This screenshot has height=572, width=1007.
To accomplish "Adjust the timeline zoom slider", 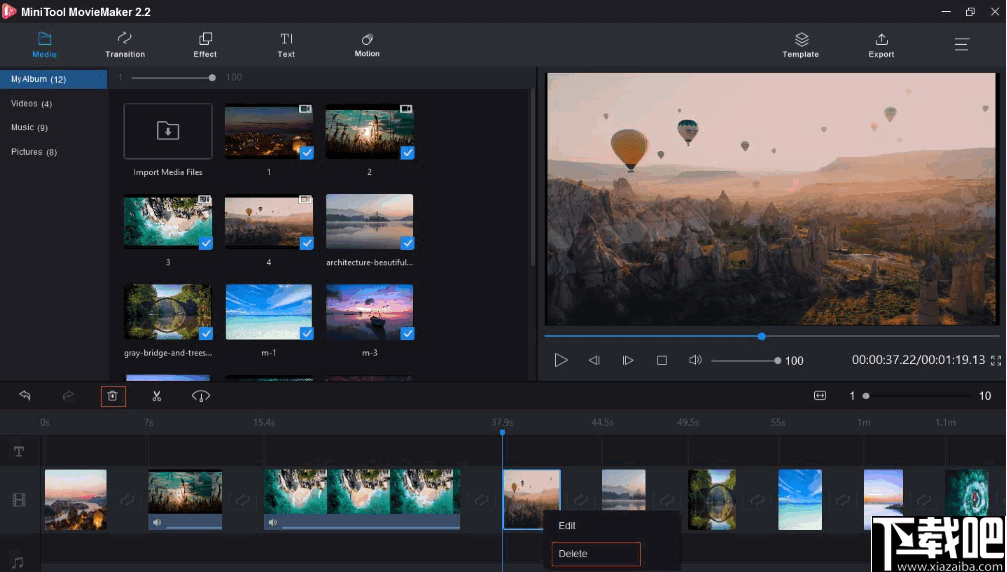I will pyautogui.click(x=866, y=396).
